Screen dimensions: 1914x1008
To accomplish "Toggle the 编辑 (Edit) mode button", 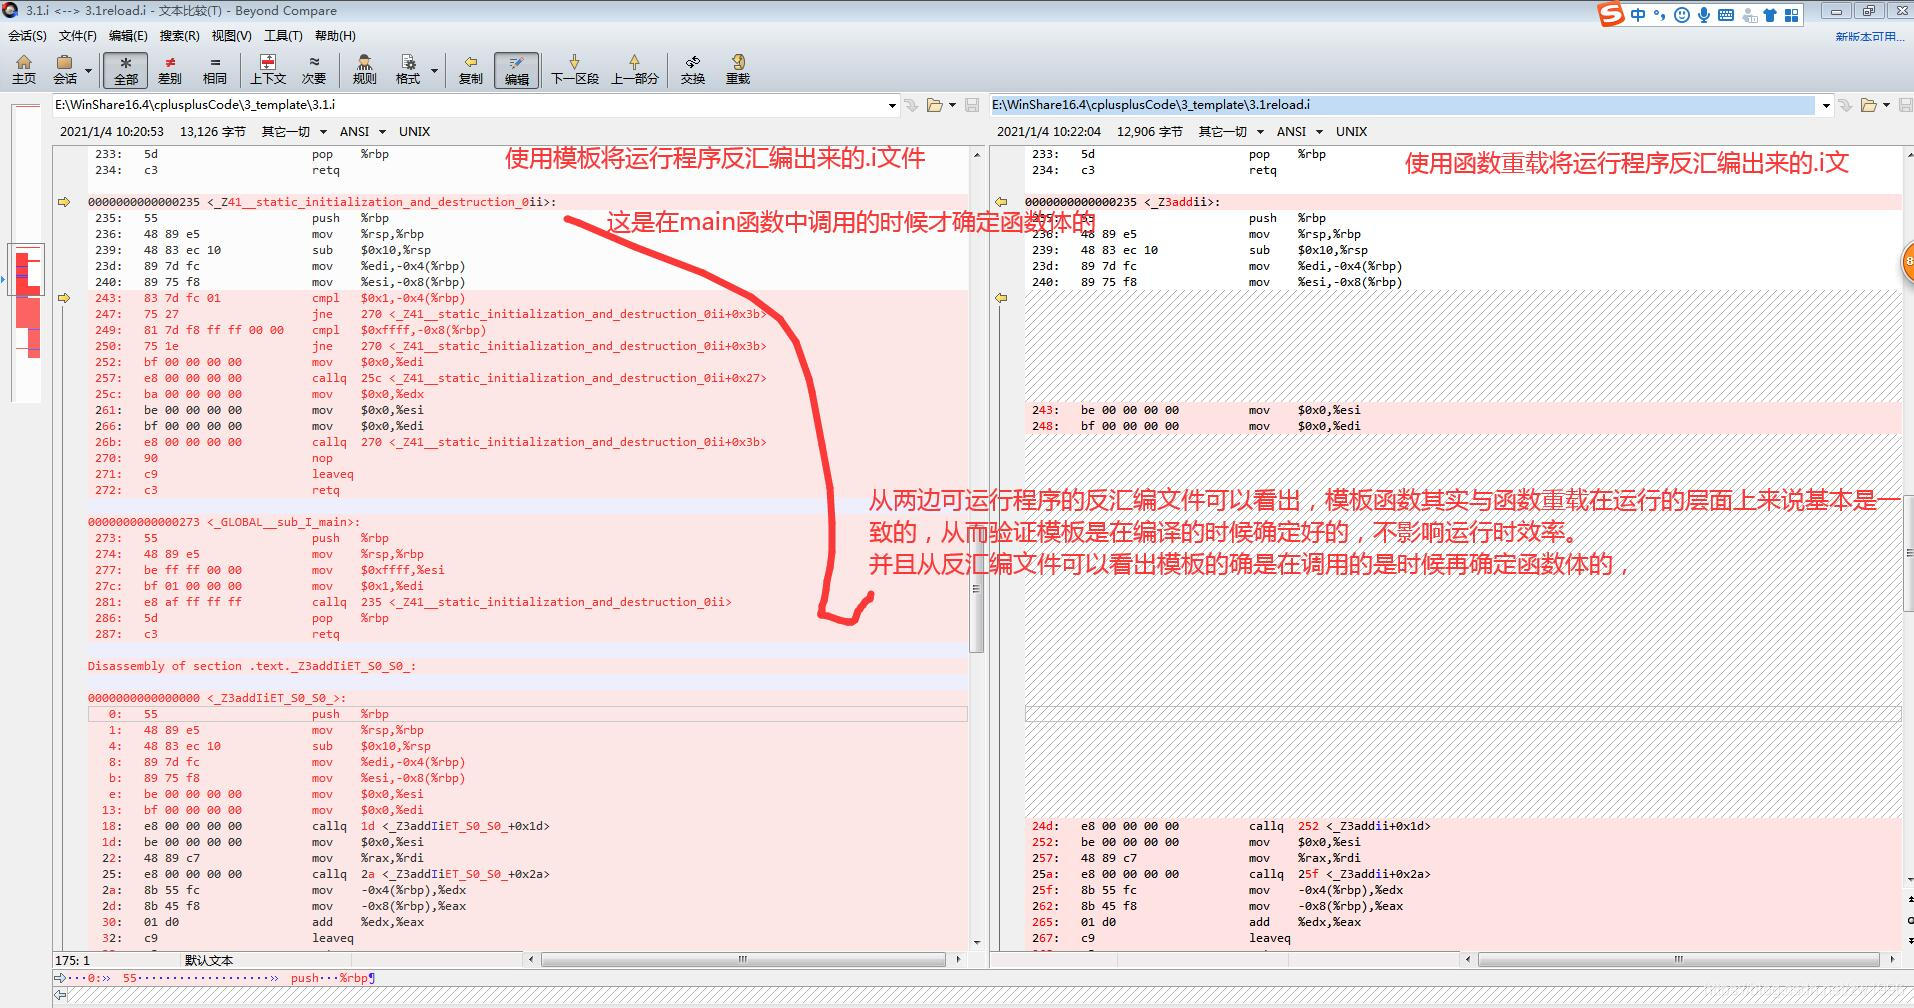I will (x=516, y=70).
